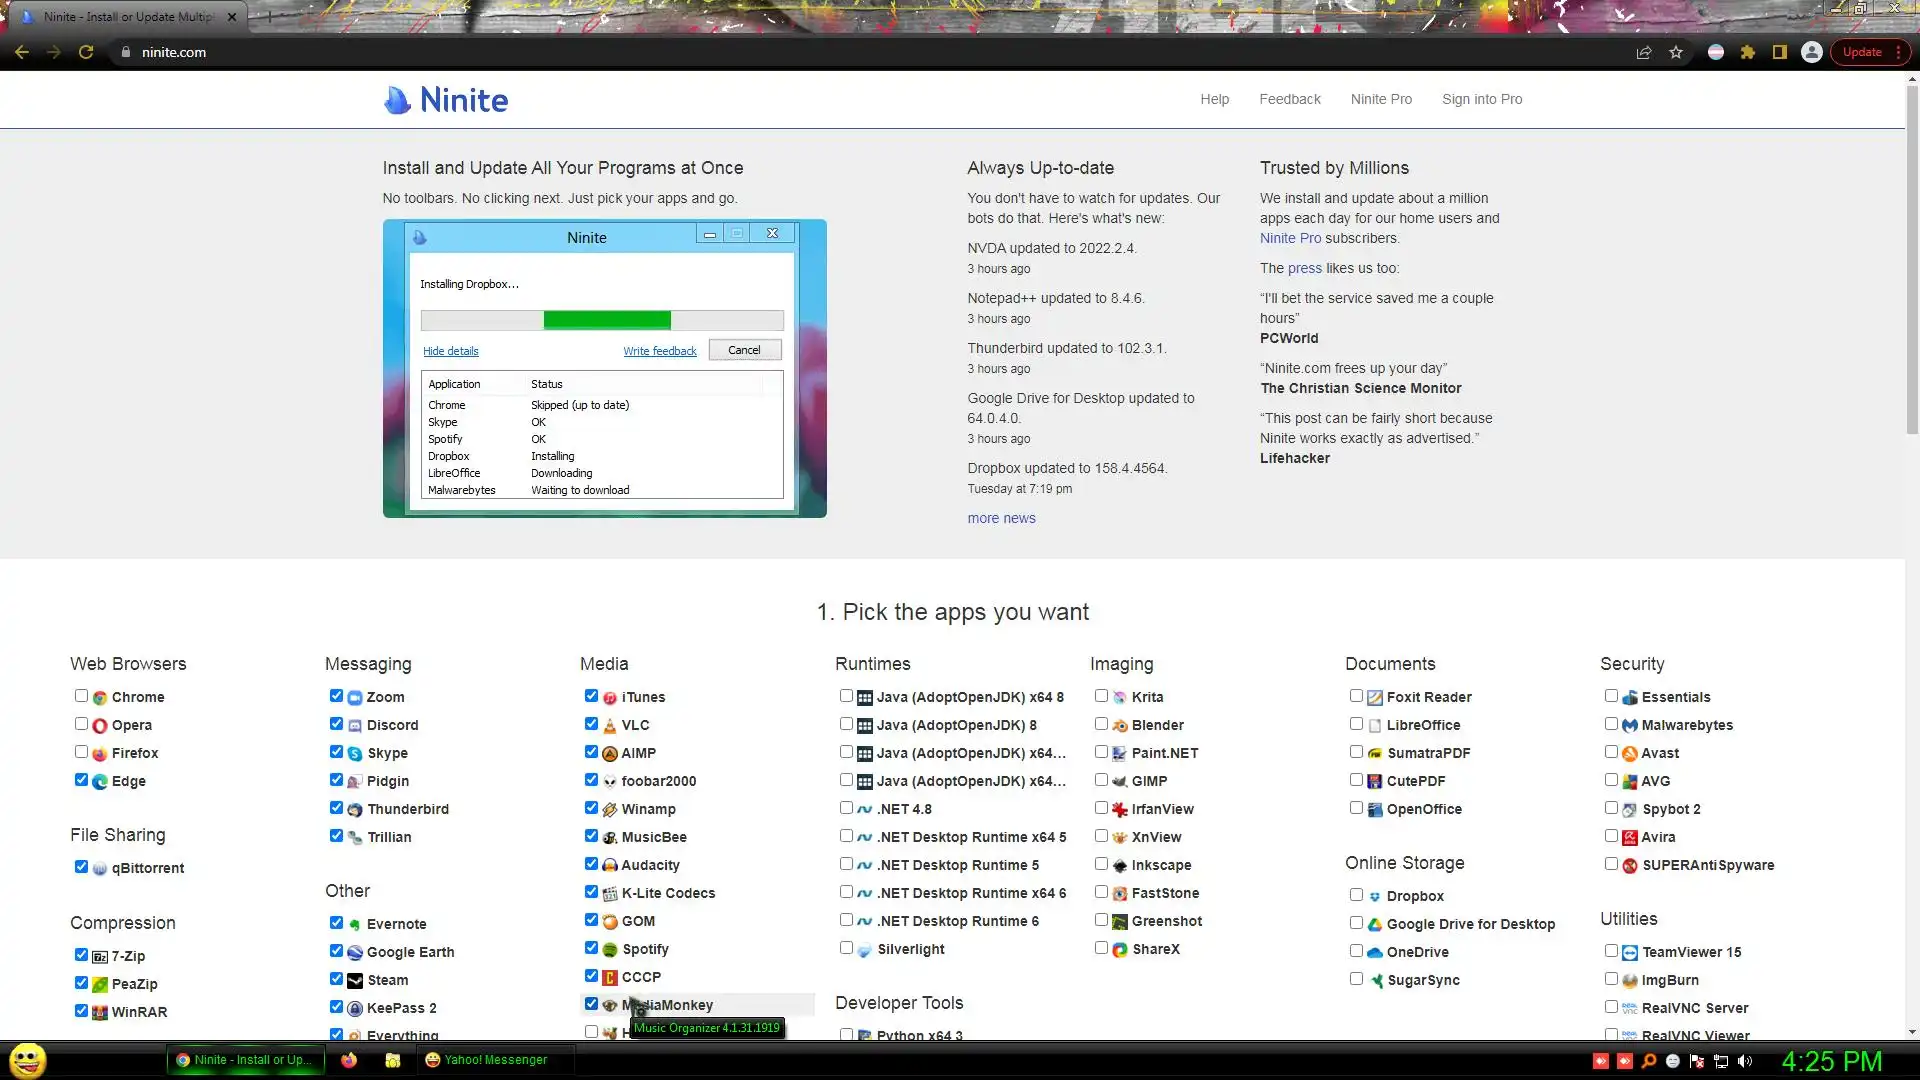Select the Ninite browser tab

pyautogui.click(x=128, y=17)
